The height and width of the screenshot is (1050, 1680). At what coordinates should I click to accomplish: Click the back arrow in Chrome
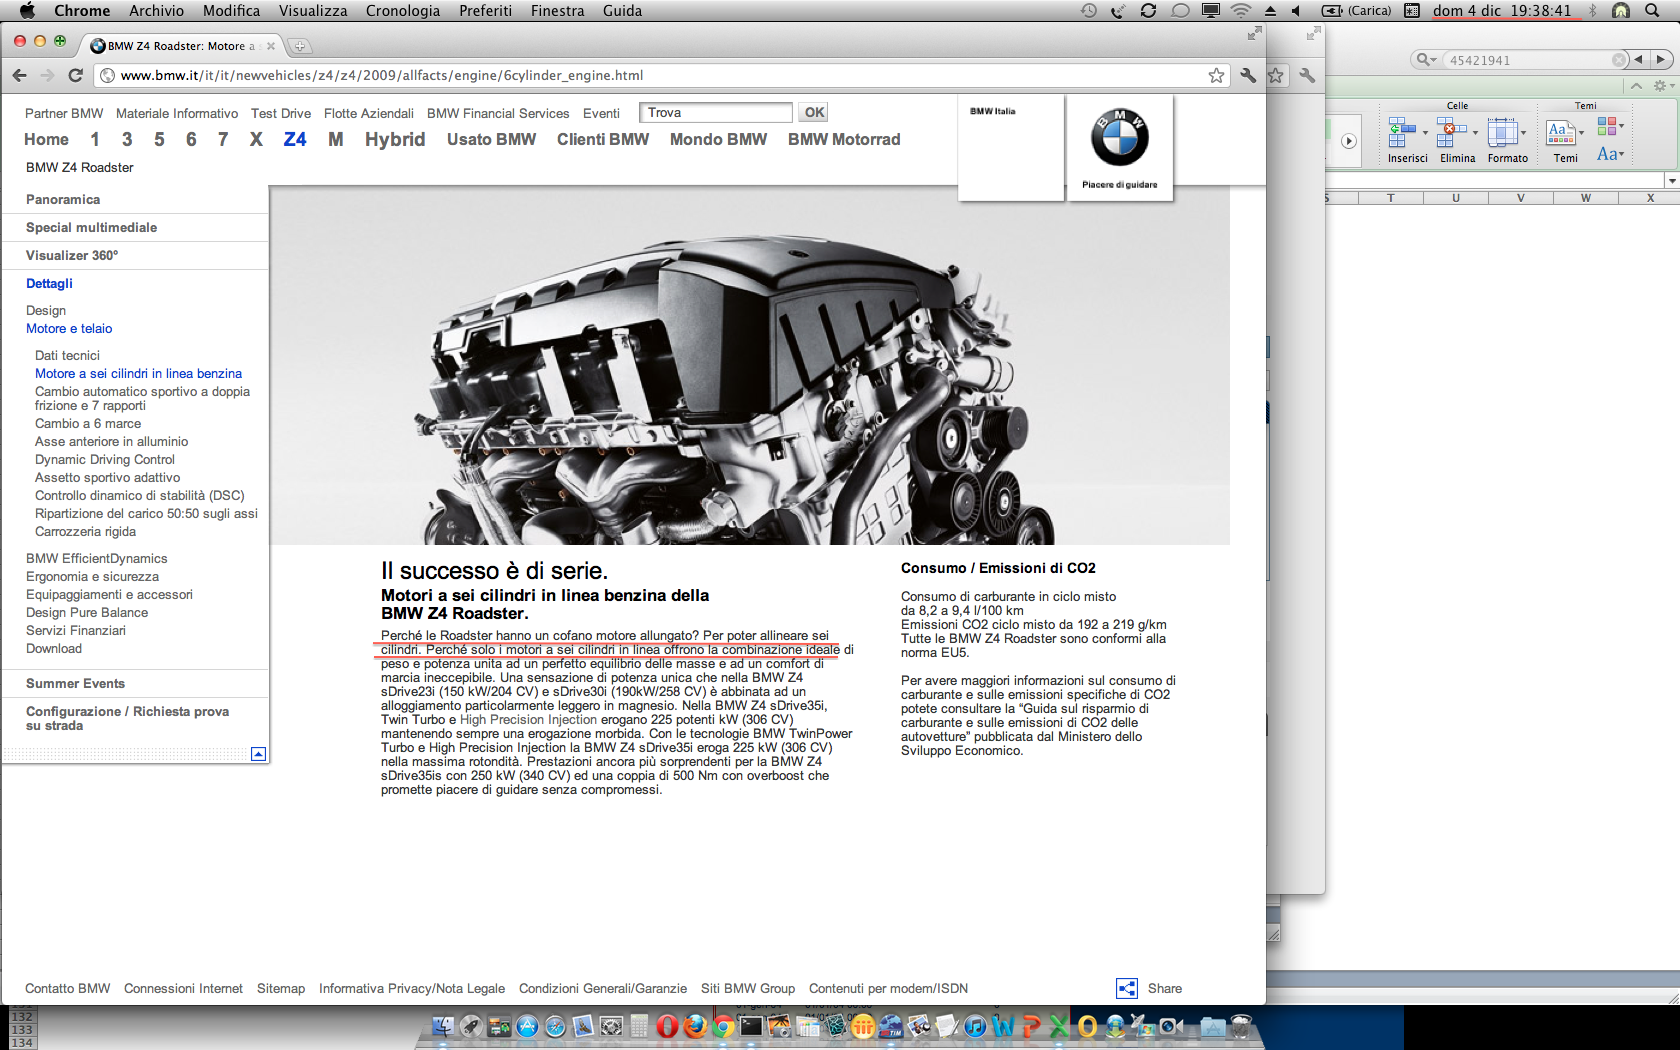[20, 75]
